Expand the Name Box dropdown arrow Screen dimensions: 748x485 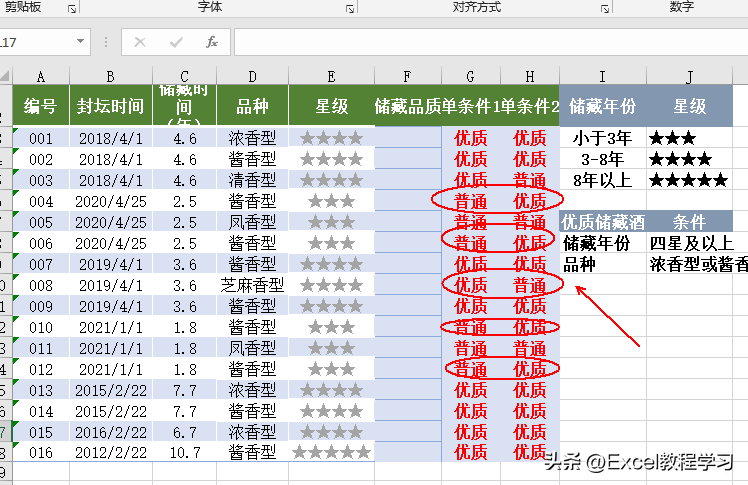[80, 41]
